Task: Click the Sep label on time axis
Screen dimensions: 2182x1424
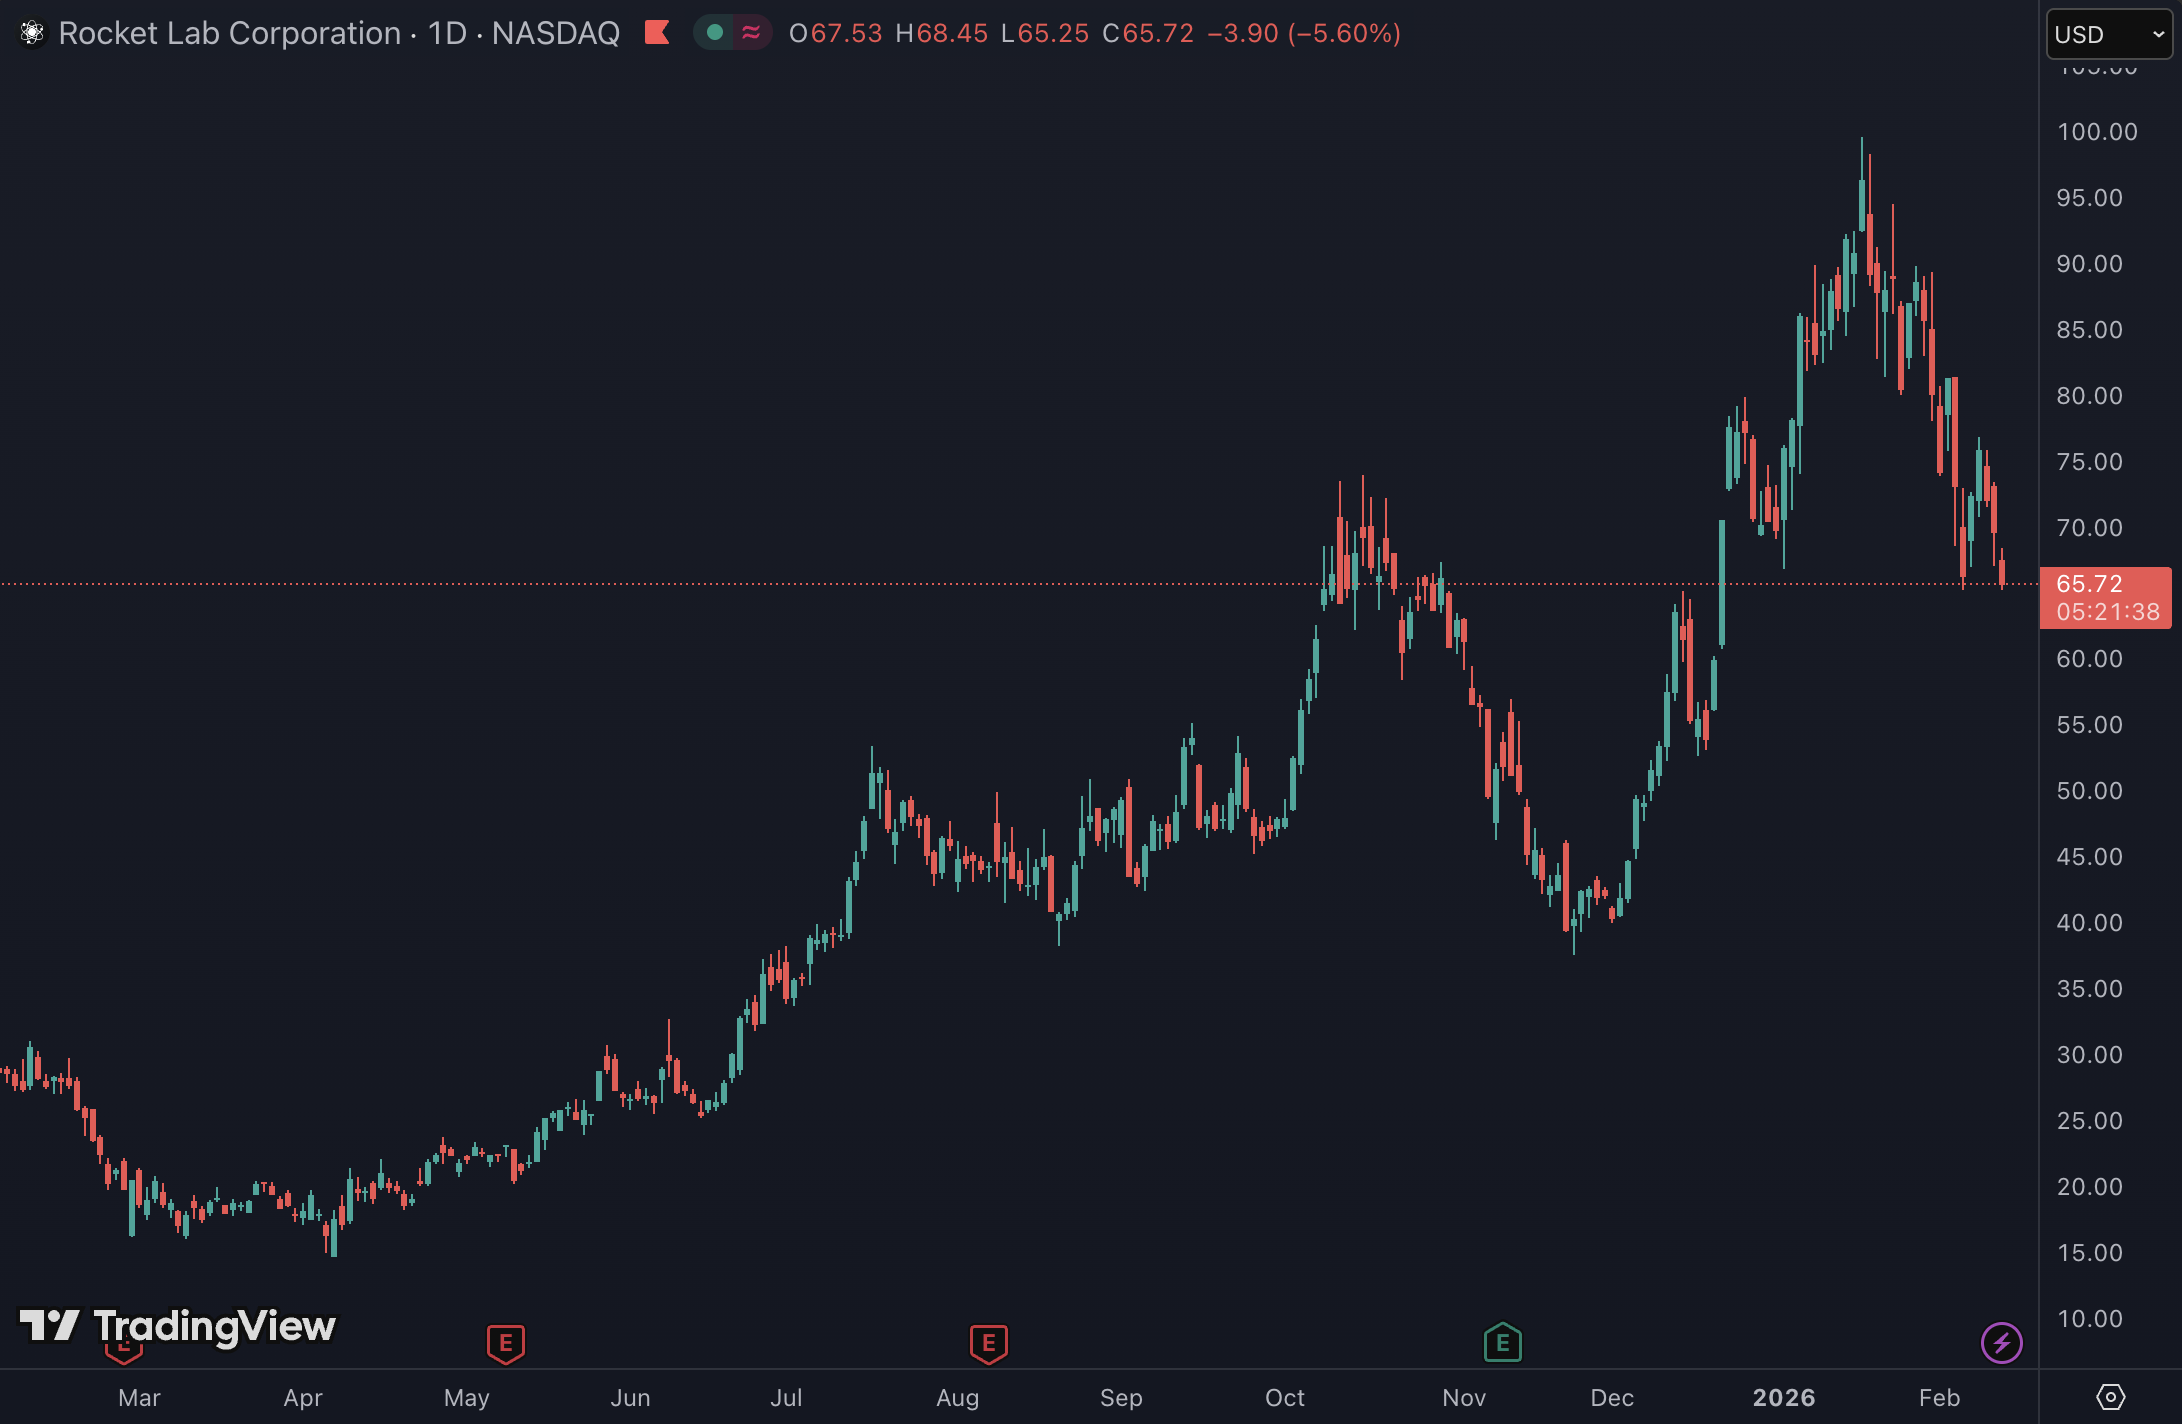Action: 1121,1398
